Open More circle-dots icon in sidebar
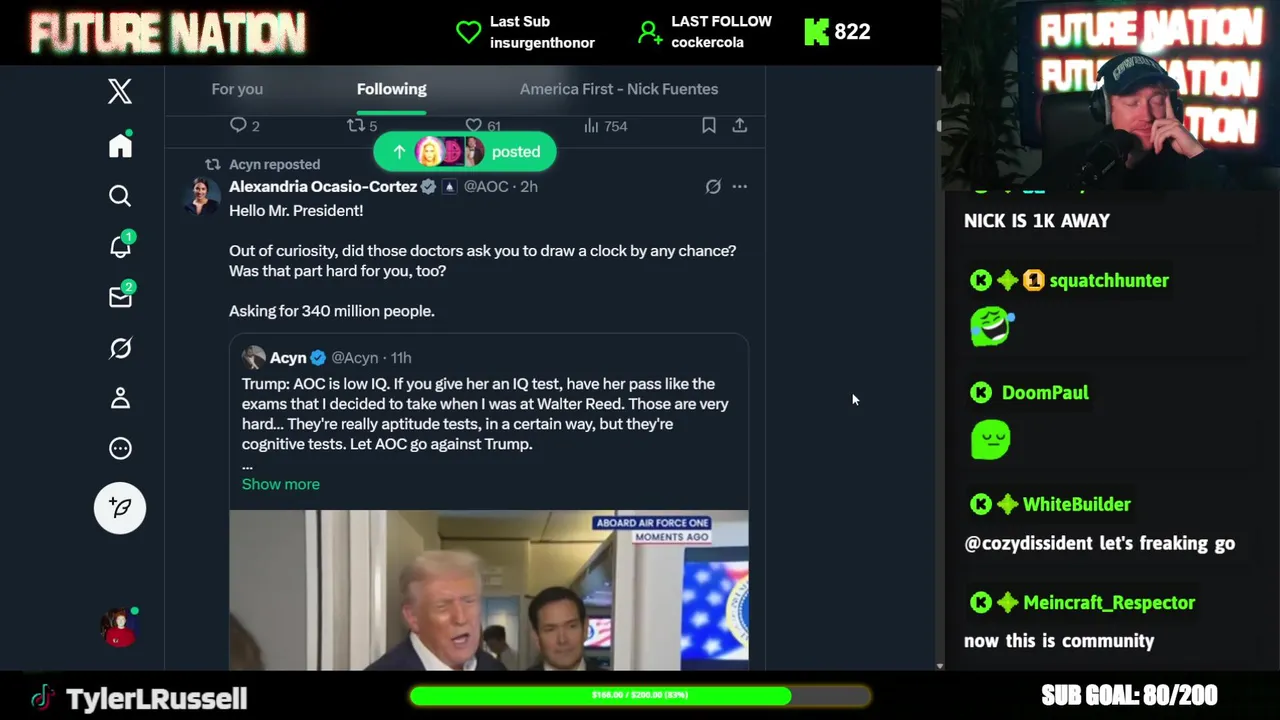The width and height of the screenshot is (1280, 720). (120, 448)
